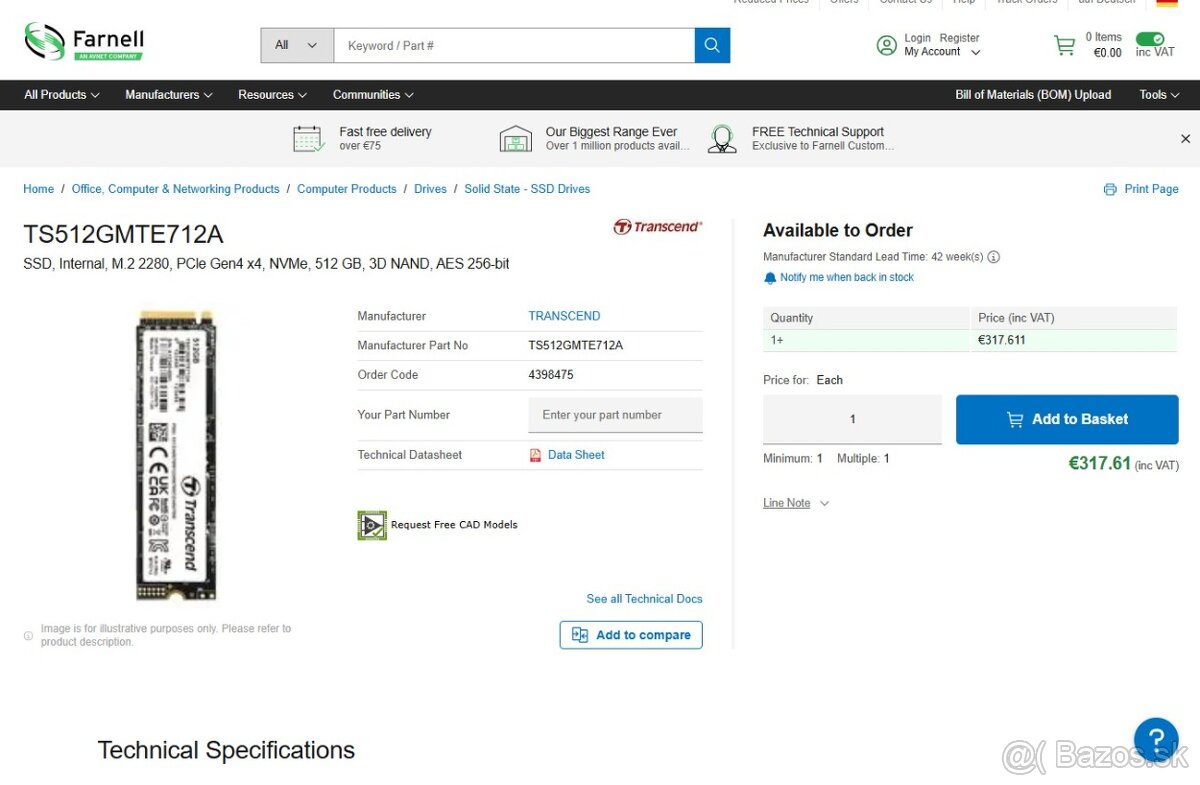Click the notify-me bell icon
This screenshot has width=1200, height=785.
pos(769,277)
